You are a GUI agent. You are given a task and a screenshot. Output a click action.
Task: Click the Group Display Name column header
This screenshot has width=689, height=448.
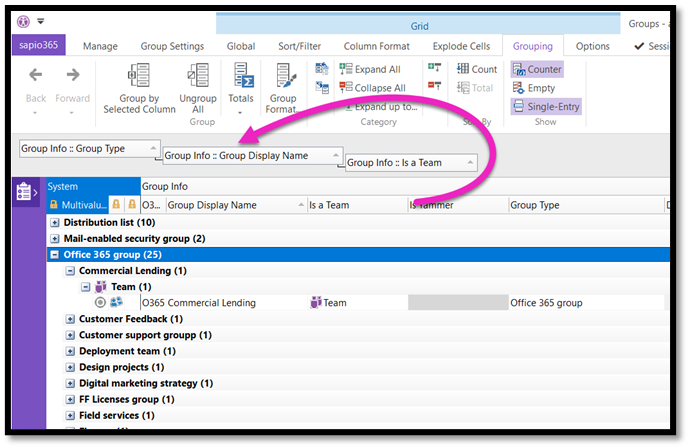[236, 205]
